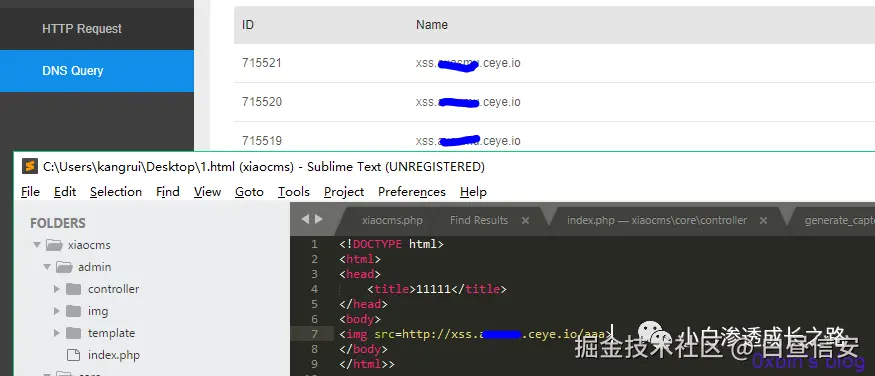Click the opening body tag line
The width and height of the screenshot is (875, 376).
point(360,319)
